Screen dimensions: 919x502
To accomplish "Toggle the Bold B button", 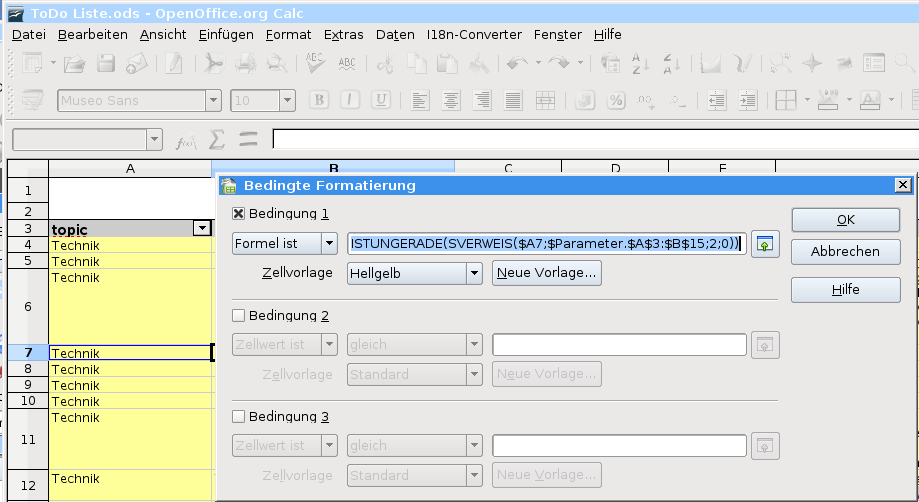I will (319, 100).
